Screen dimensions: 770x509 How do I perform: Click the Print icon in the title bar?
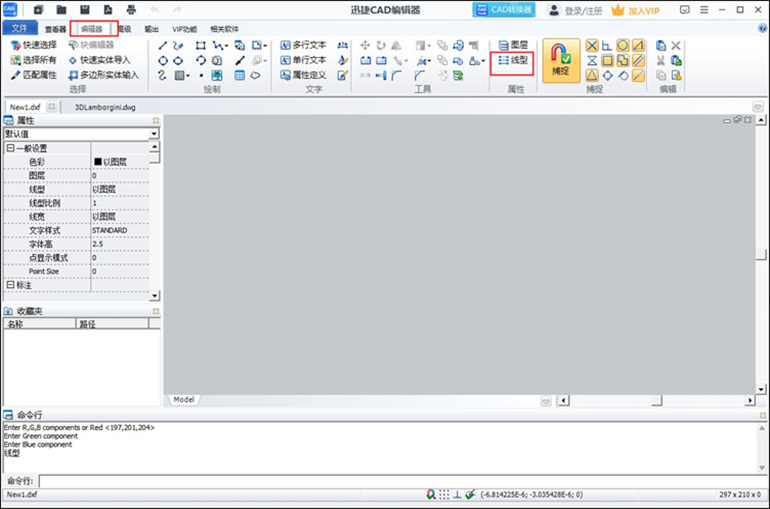131,10
